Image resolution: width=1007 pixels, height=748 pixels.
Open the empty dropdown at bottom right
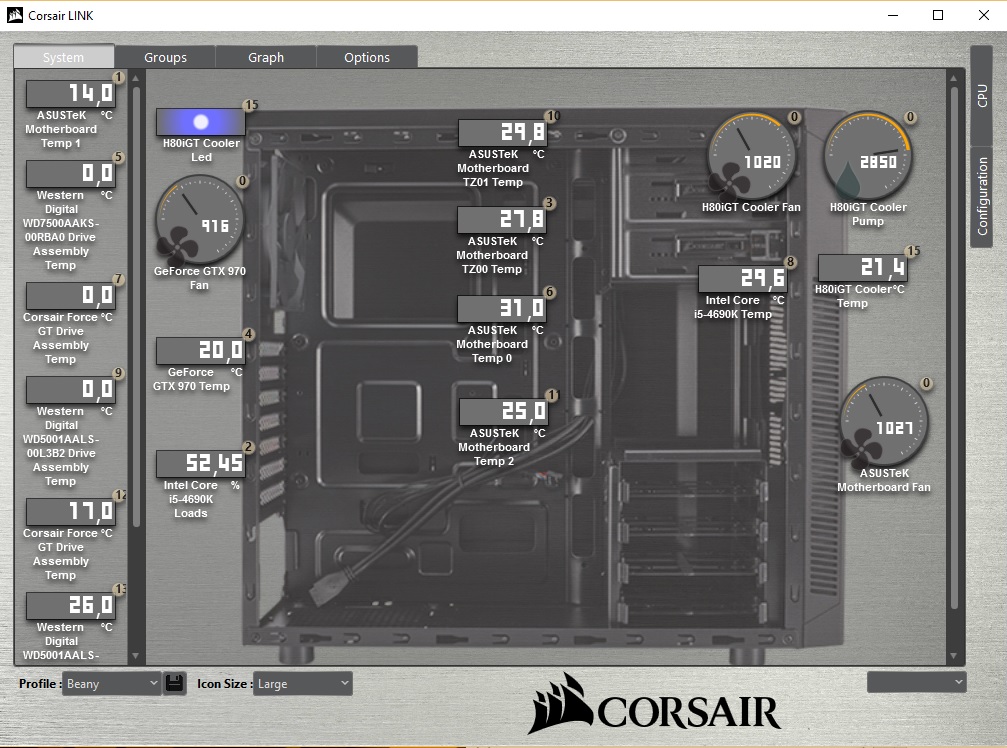[x=916, y=682]
